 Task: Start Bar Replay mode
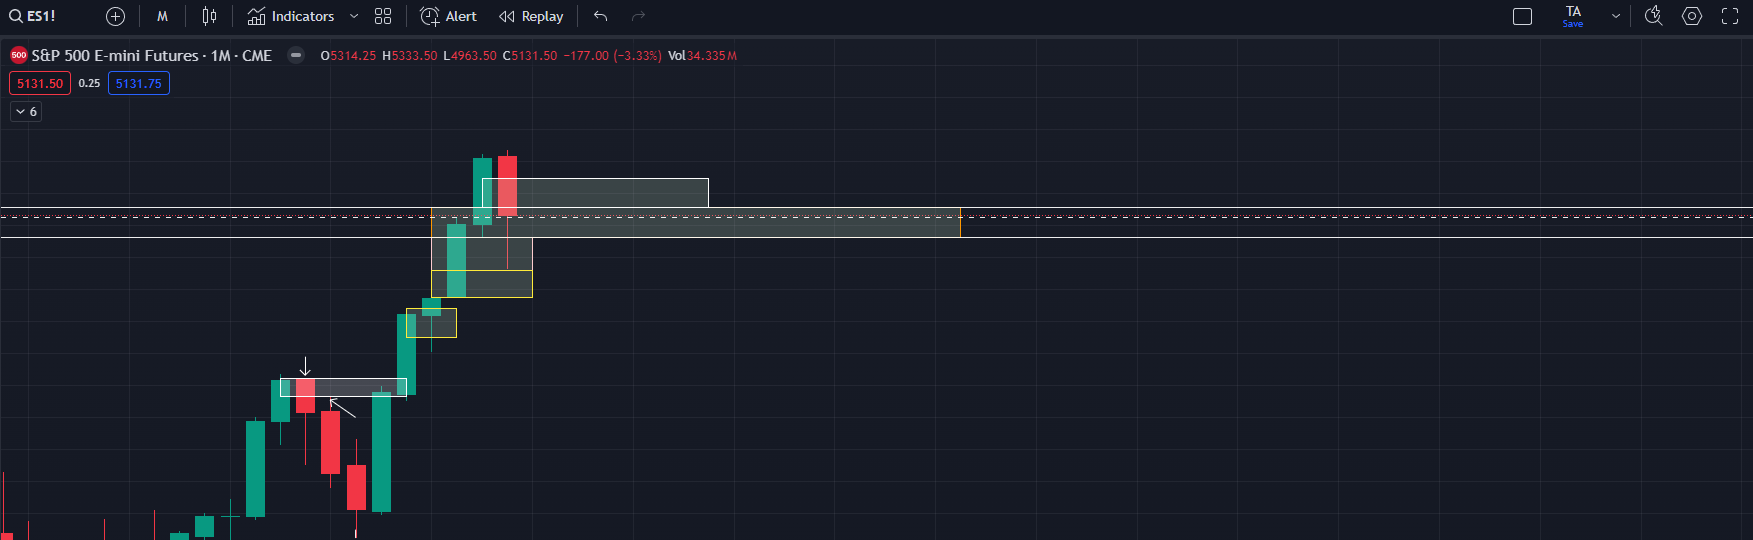pos(531,16)
